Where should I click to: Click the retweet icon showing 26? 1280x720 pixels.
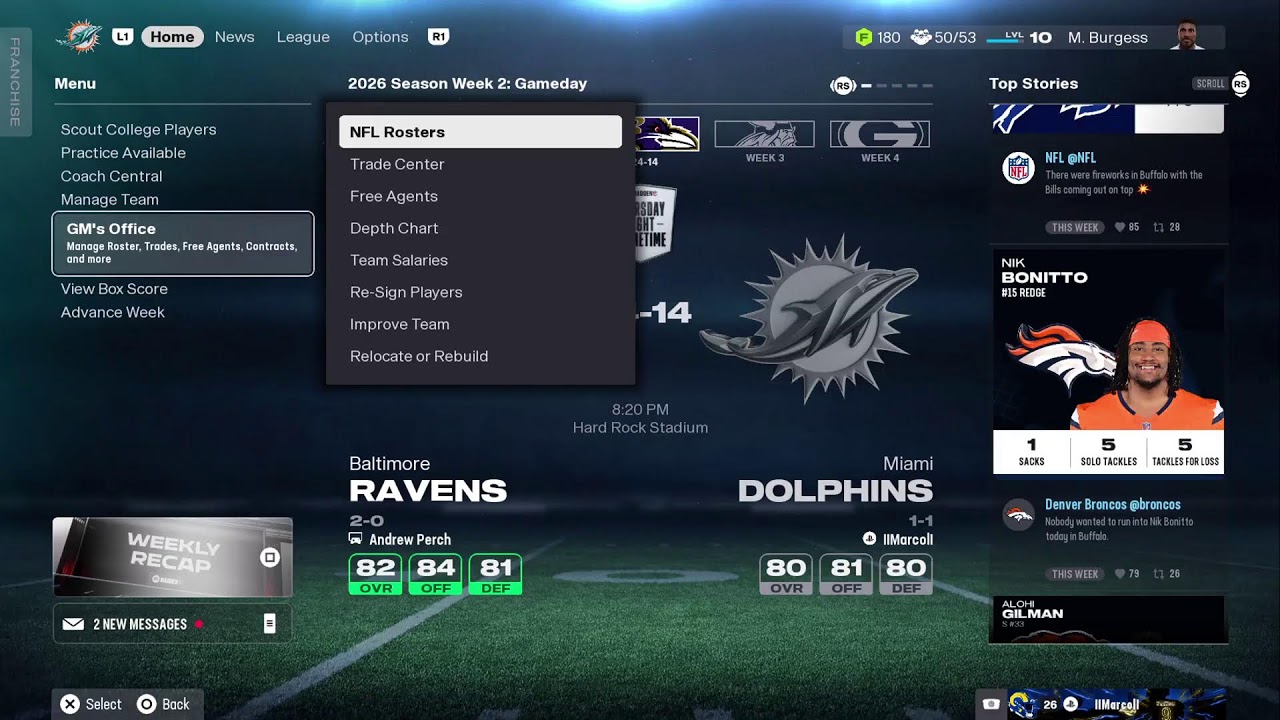click(1158, 574)
